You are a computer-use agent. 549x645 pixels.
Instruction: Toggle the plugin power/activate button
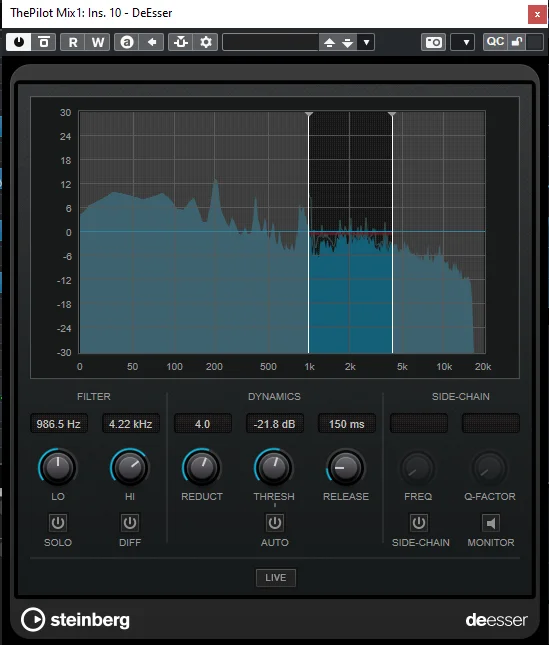pos(19,42)
